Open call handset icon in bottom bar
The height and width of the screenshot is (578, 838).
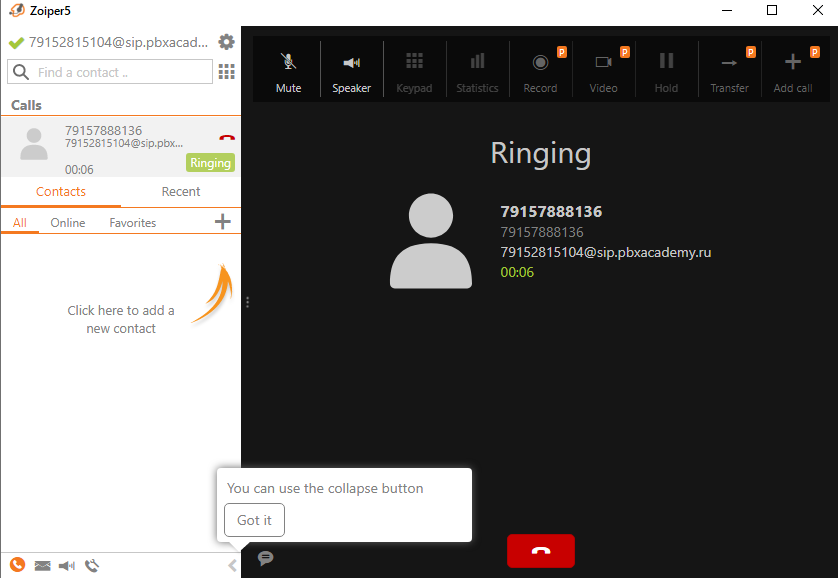tap(92, 565)
